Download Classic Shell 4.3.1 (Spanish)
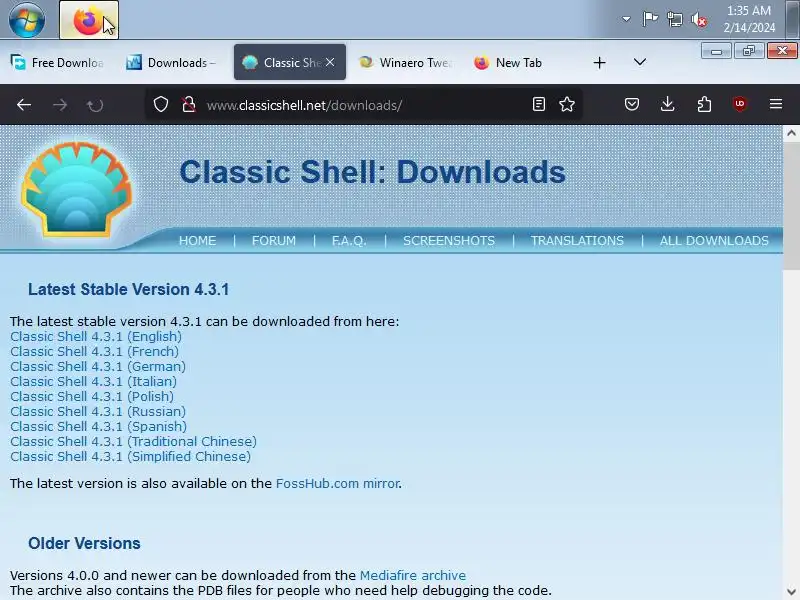Image resolution: width=800 pixels, height=600 pixels. point(98,427)
